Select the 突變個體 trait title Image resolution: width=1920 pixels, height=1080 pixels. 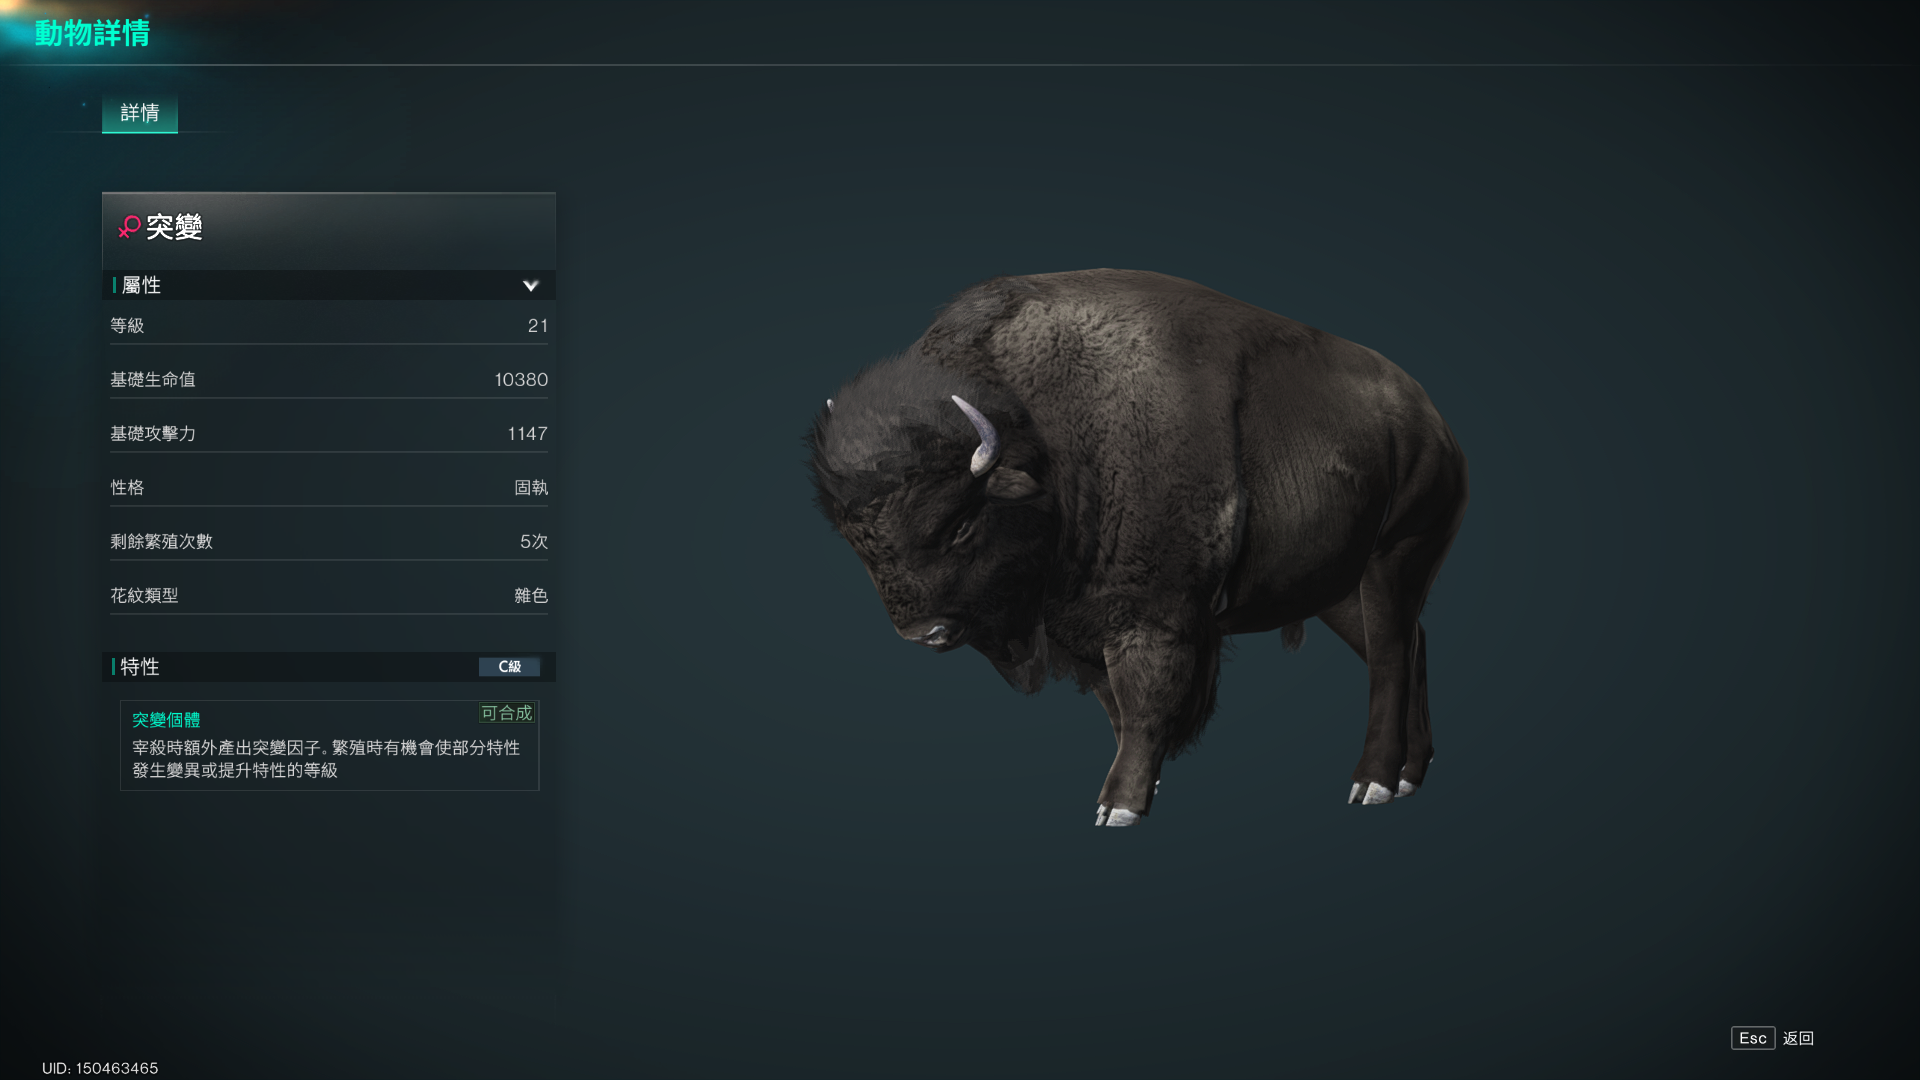[166, 720]
